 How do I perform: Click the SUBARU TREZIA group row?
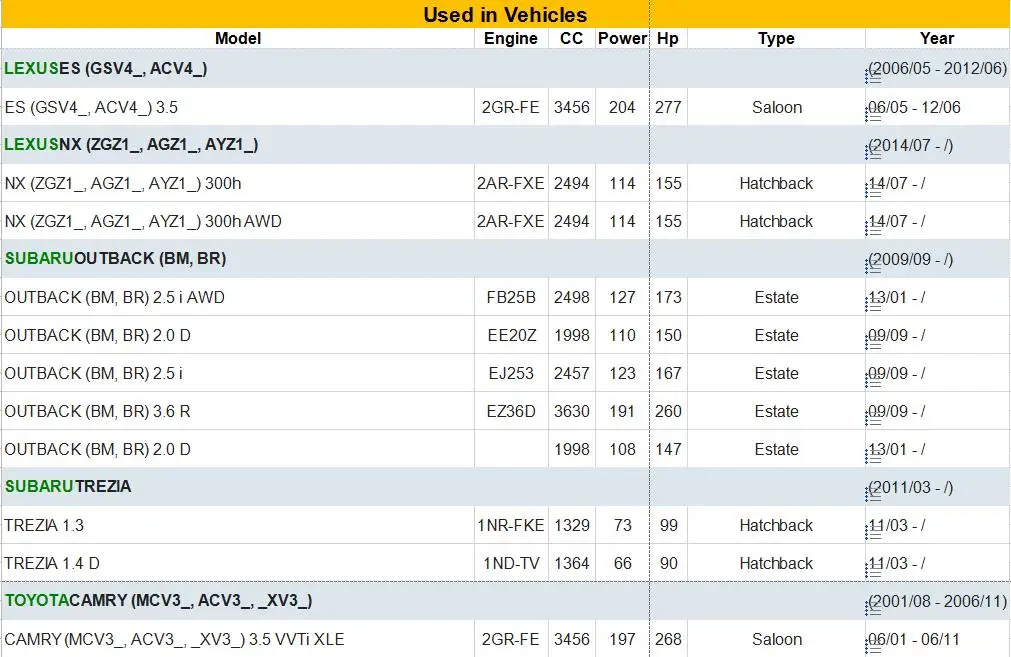pos(505,487)
